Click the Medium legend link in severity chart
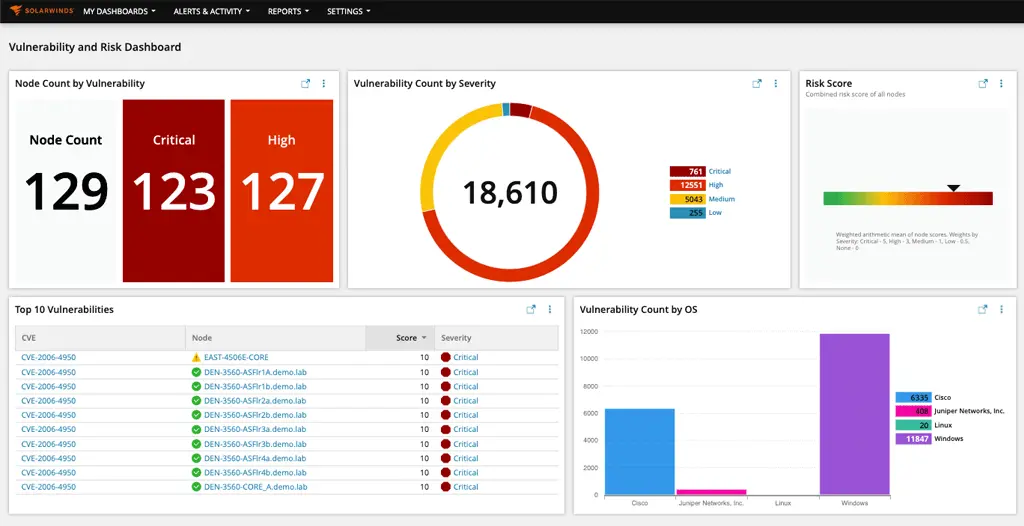The height and width of the screenshot is (526, 1024). pos(722,199)
